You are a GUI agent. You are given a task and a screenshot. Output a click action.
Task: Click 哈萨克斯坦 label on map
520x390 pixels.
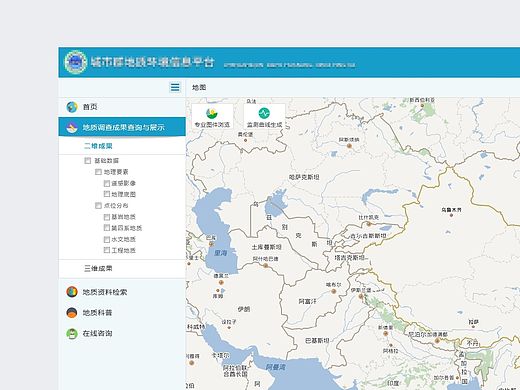[304, 177]
